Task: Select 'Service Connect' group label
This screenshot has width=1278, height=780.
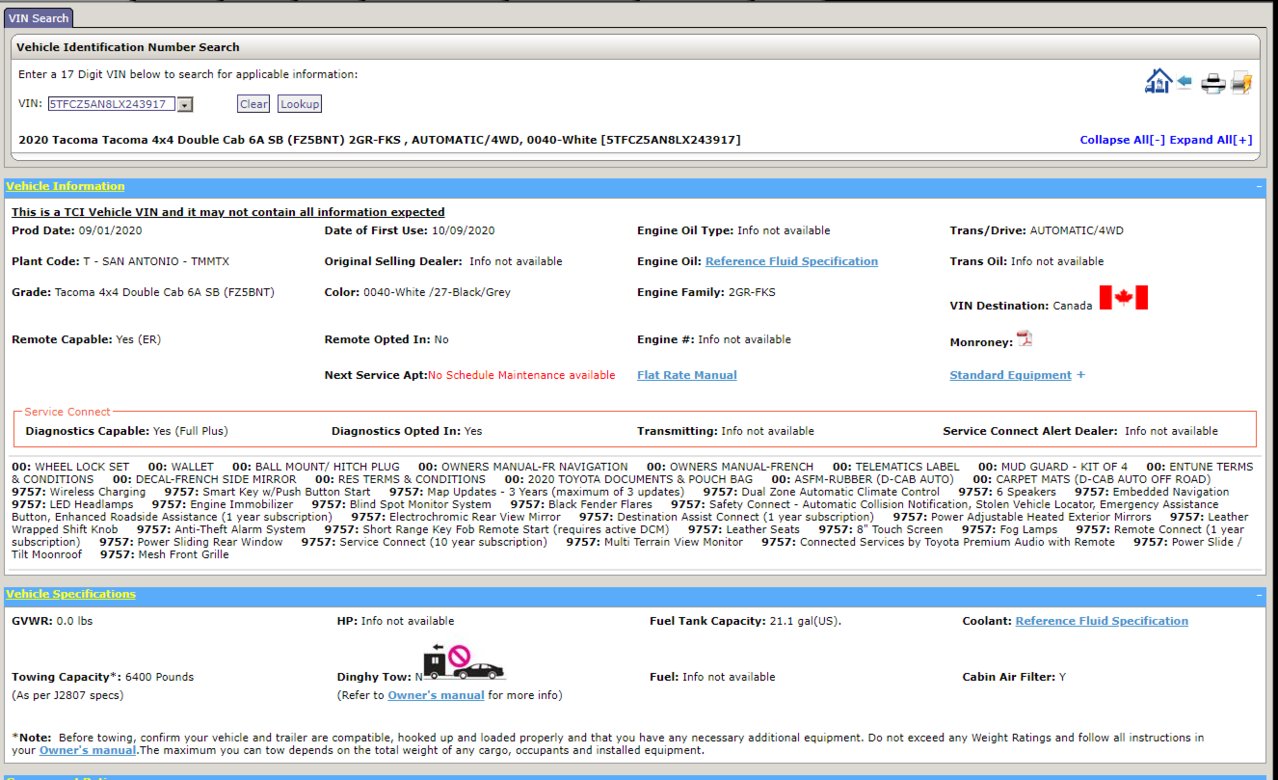Action: click(x=68, y=411)
